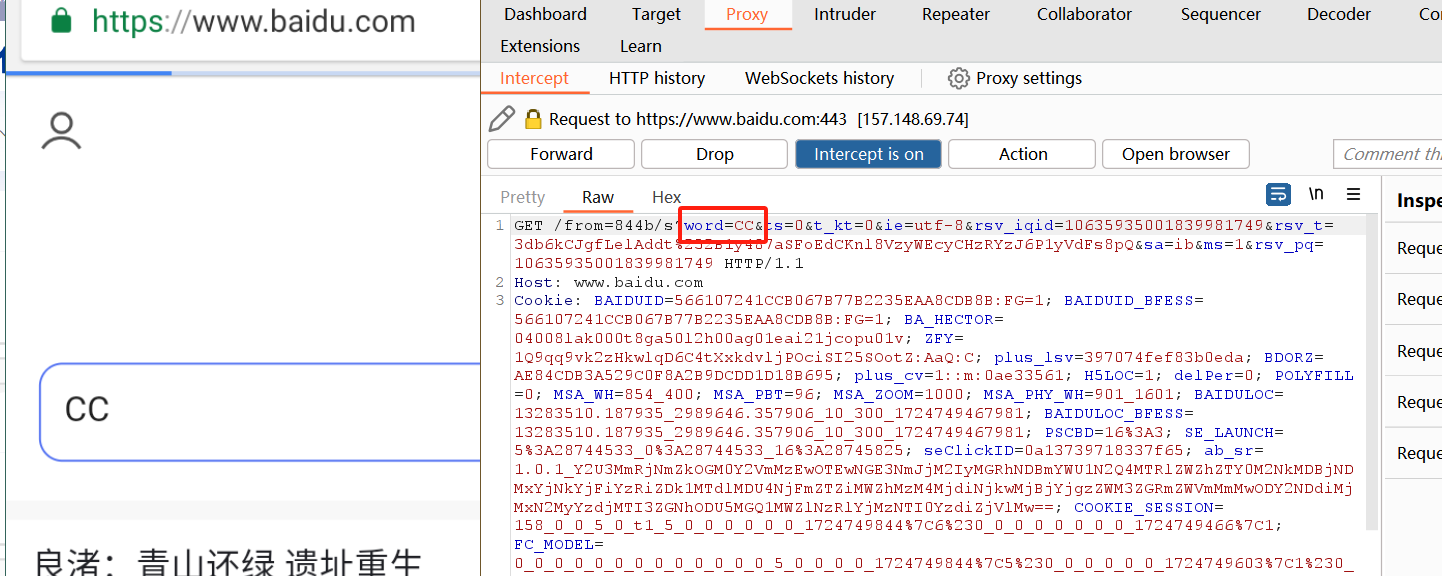Click the Cookie header name on line 3

pos(546,300)
